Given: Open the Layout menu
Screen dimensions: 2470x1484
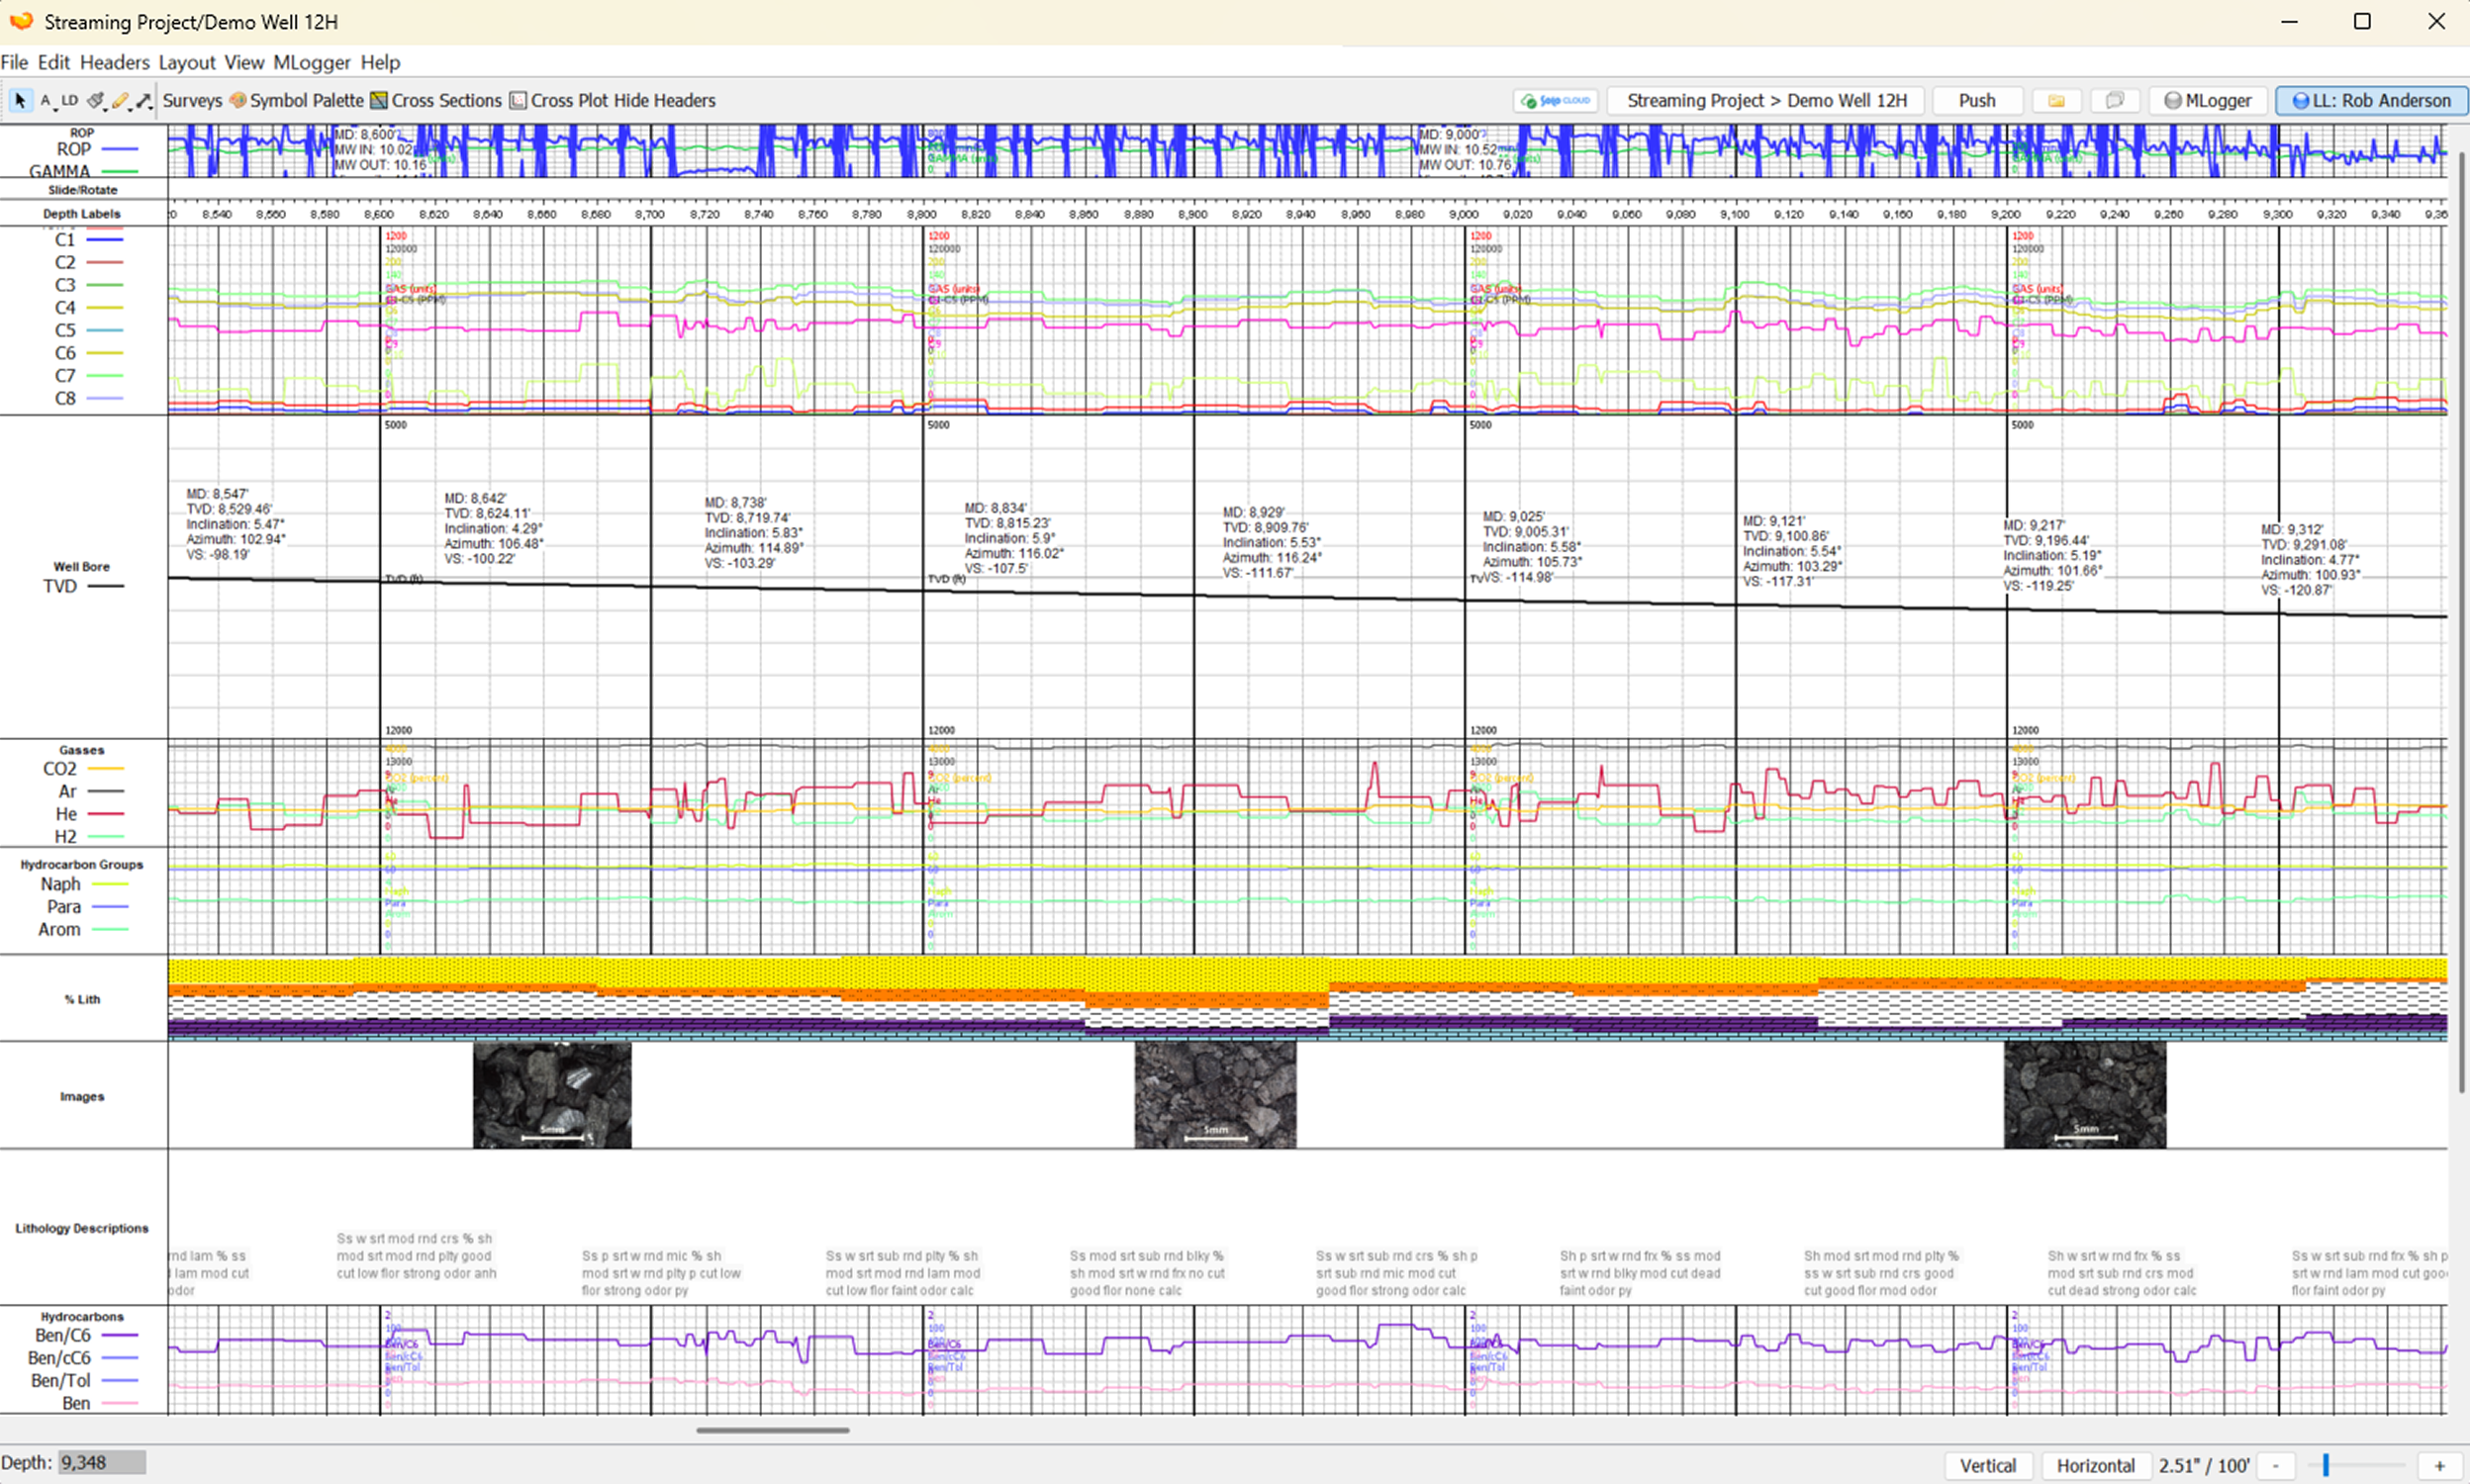Looking at the screenshot, I should [187, 62].
